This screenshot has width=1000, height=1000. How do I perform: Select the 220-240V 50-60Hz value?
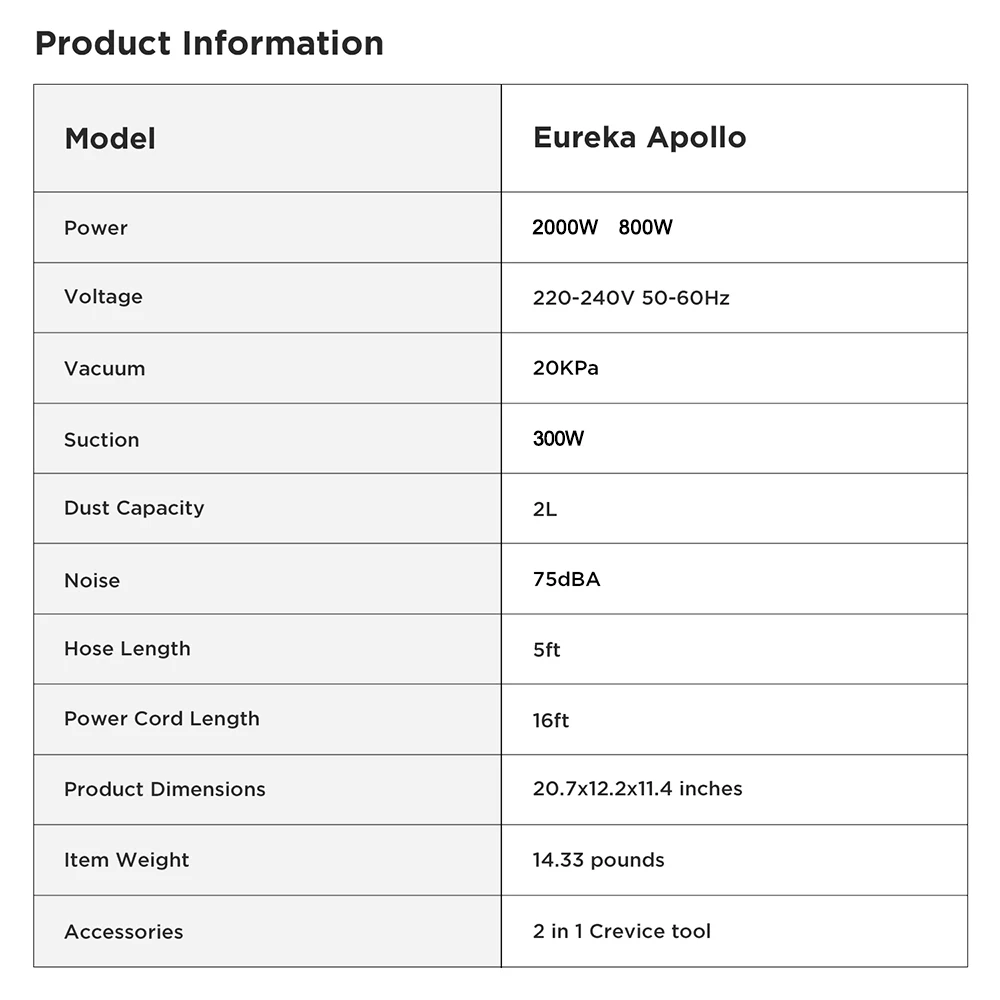pyautogui.click(x=631, y=298)
